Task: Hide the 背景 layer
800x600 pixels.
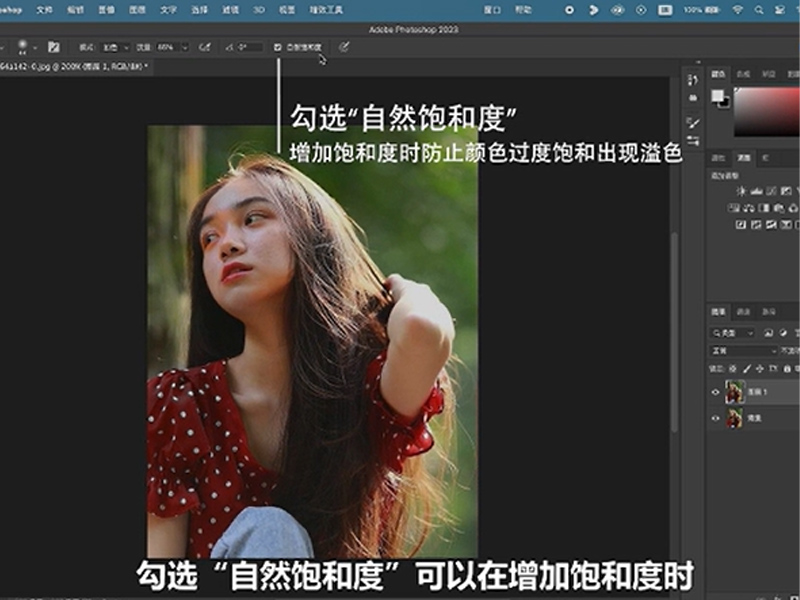Action: coord(715,419)
